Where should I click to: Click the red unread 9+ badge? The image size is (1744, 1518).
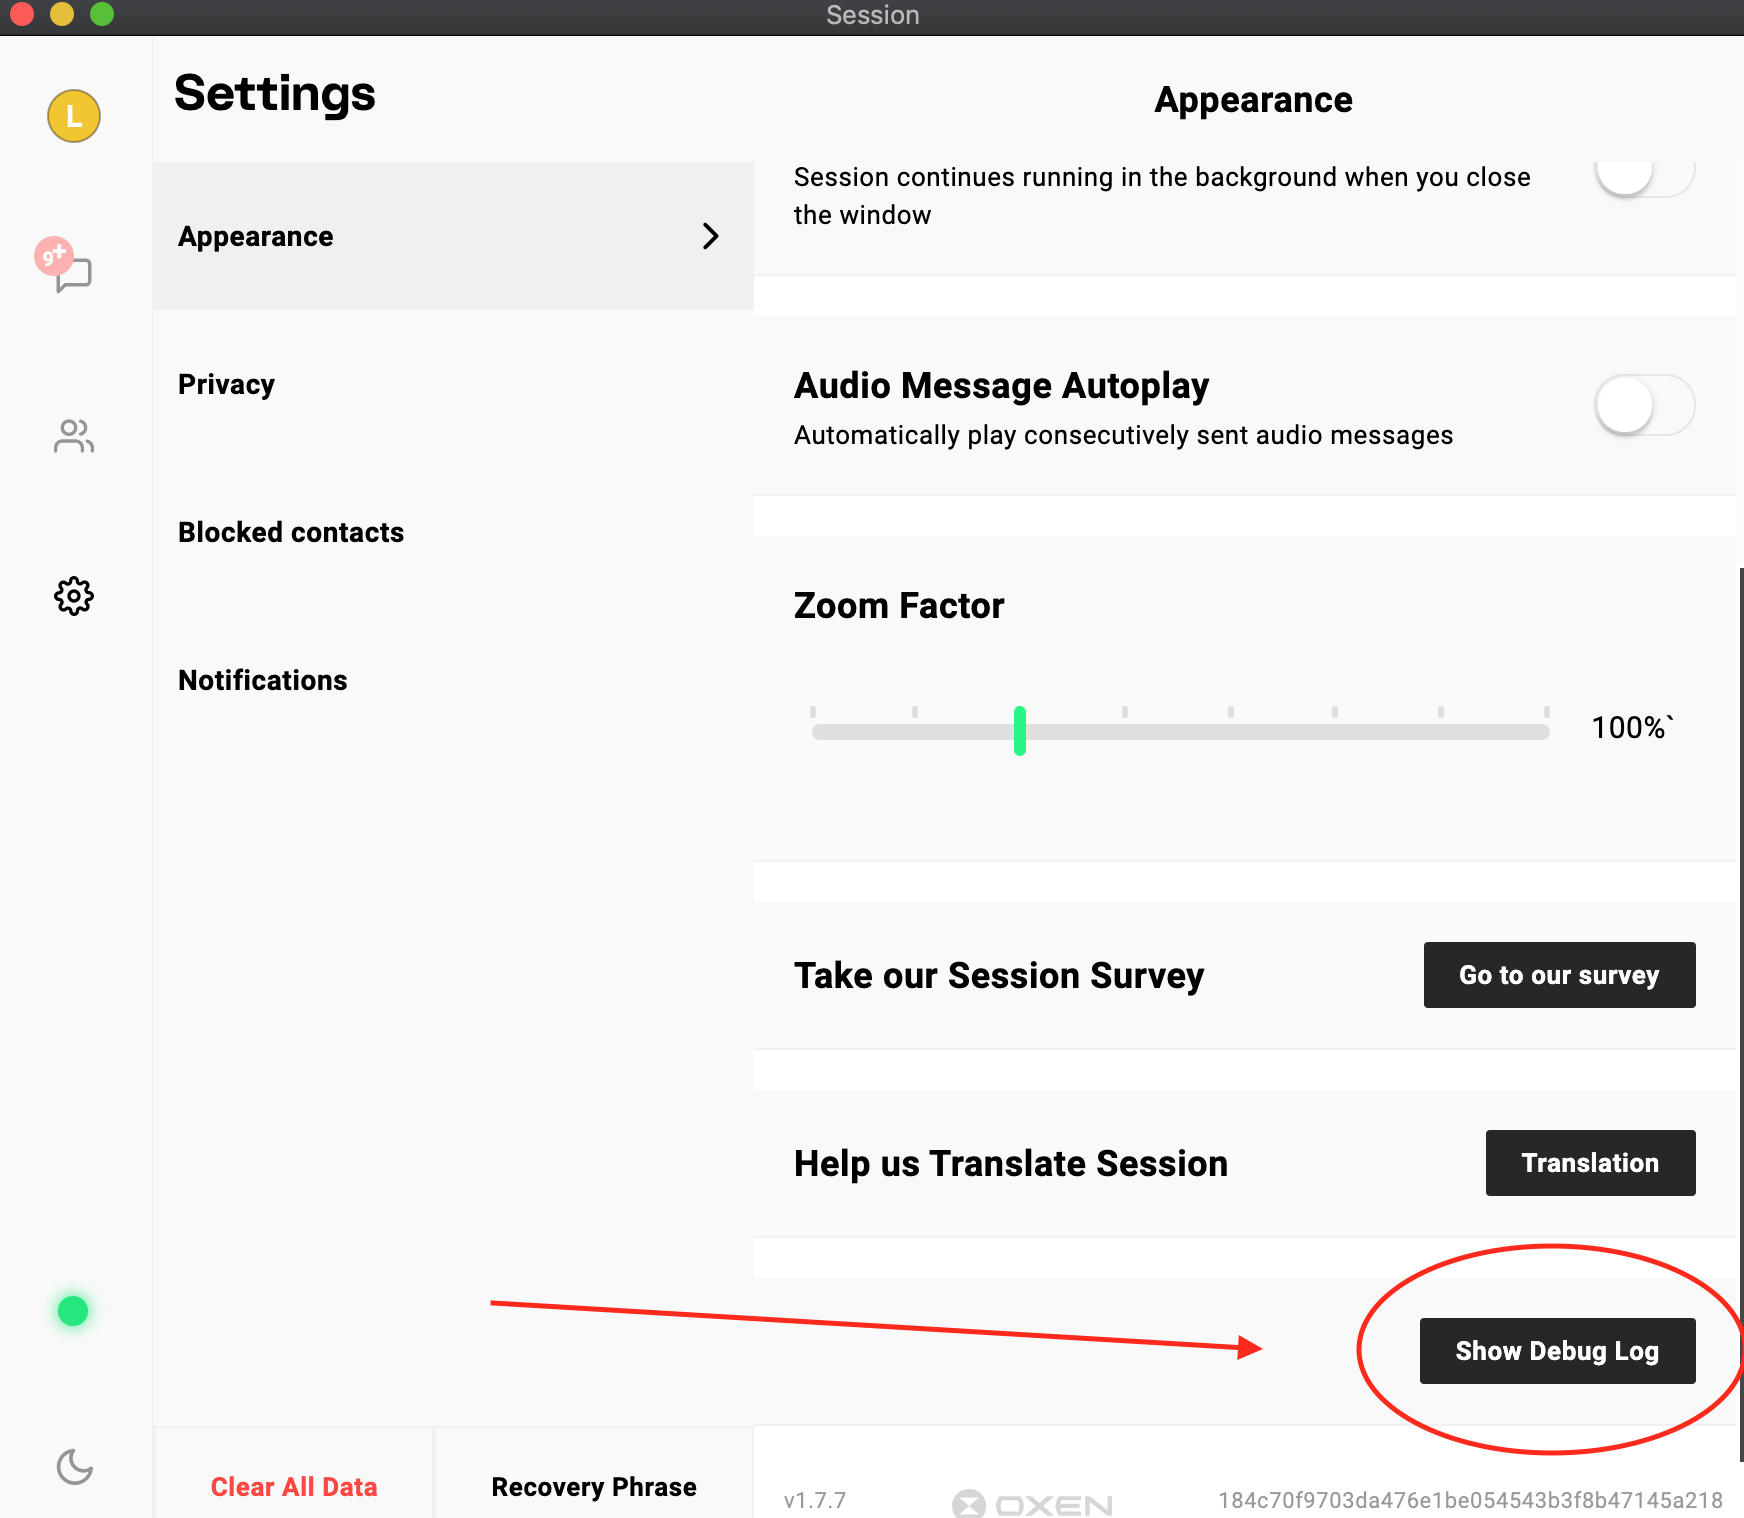[53, 256]
